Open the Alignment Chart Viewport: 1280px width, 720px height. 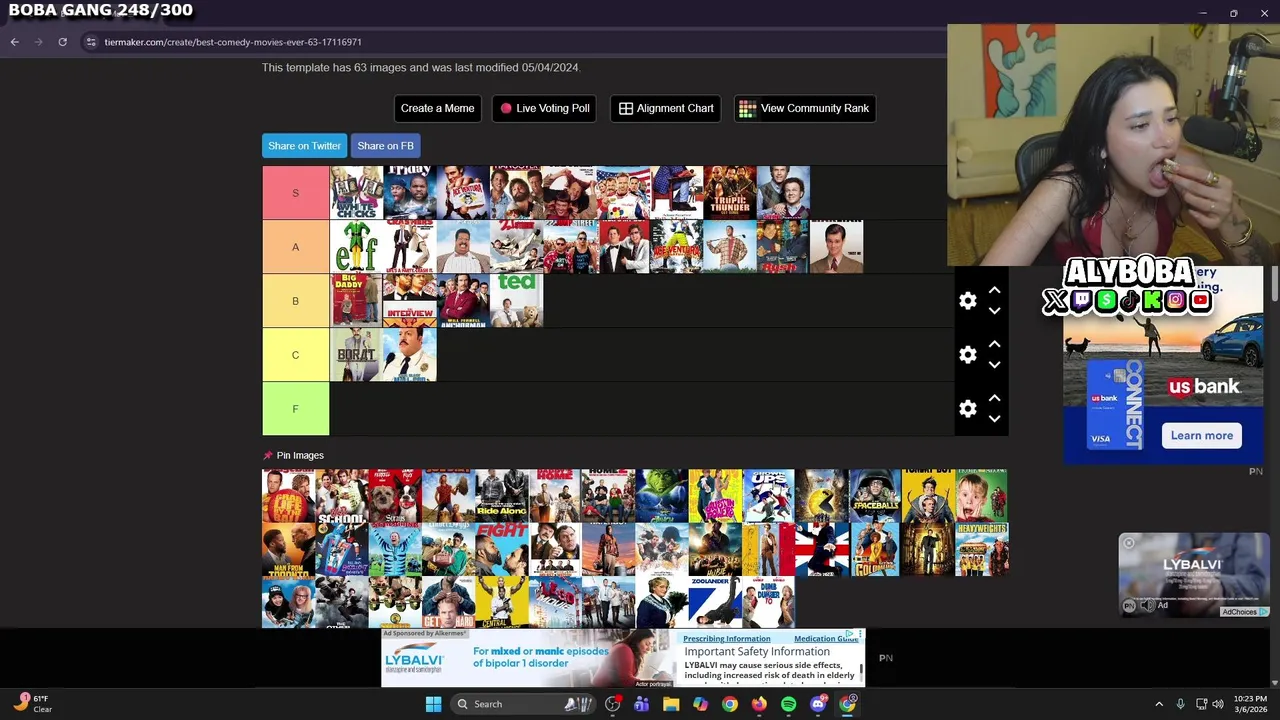[x=666, y=108]
